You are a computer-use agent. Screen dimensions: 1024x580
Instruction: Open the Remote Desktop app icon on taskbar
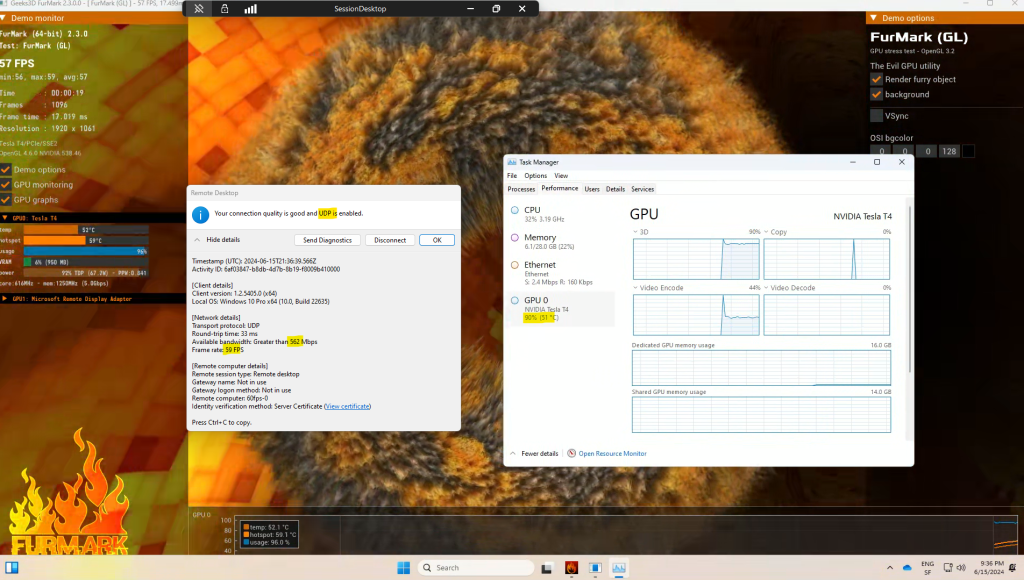[595, 568]
